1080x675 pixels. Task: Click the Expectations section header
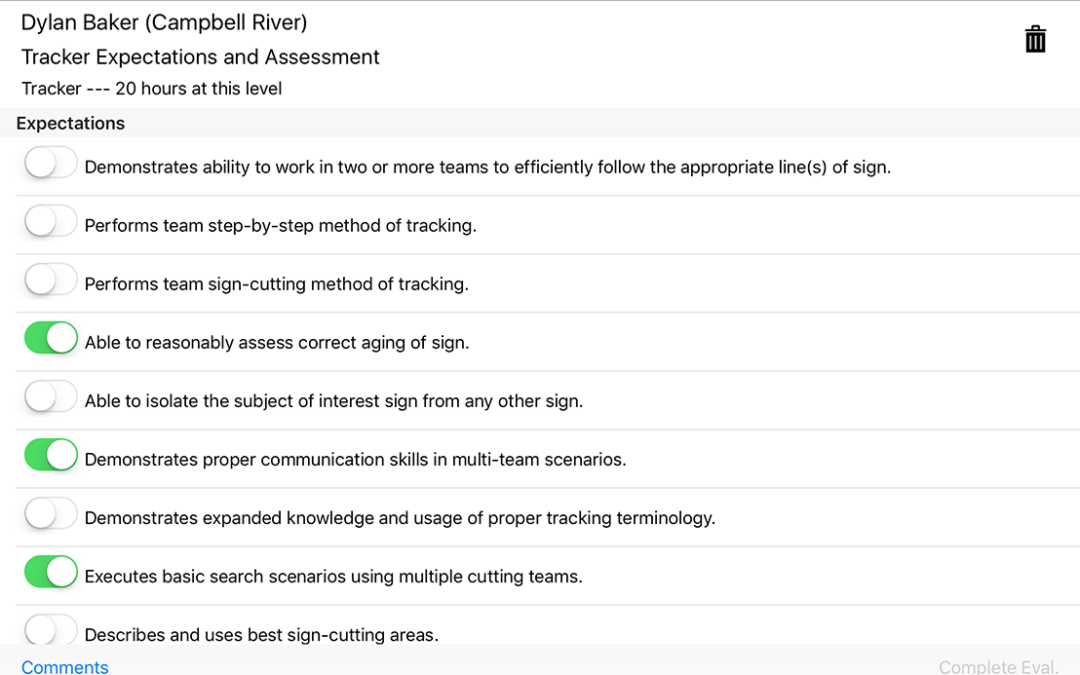tap(71, 124)
